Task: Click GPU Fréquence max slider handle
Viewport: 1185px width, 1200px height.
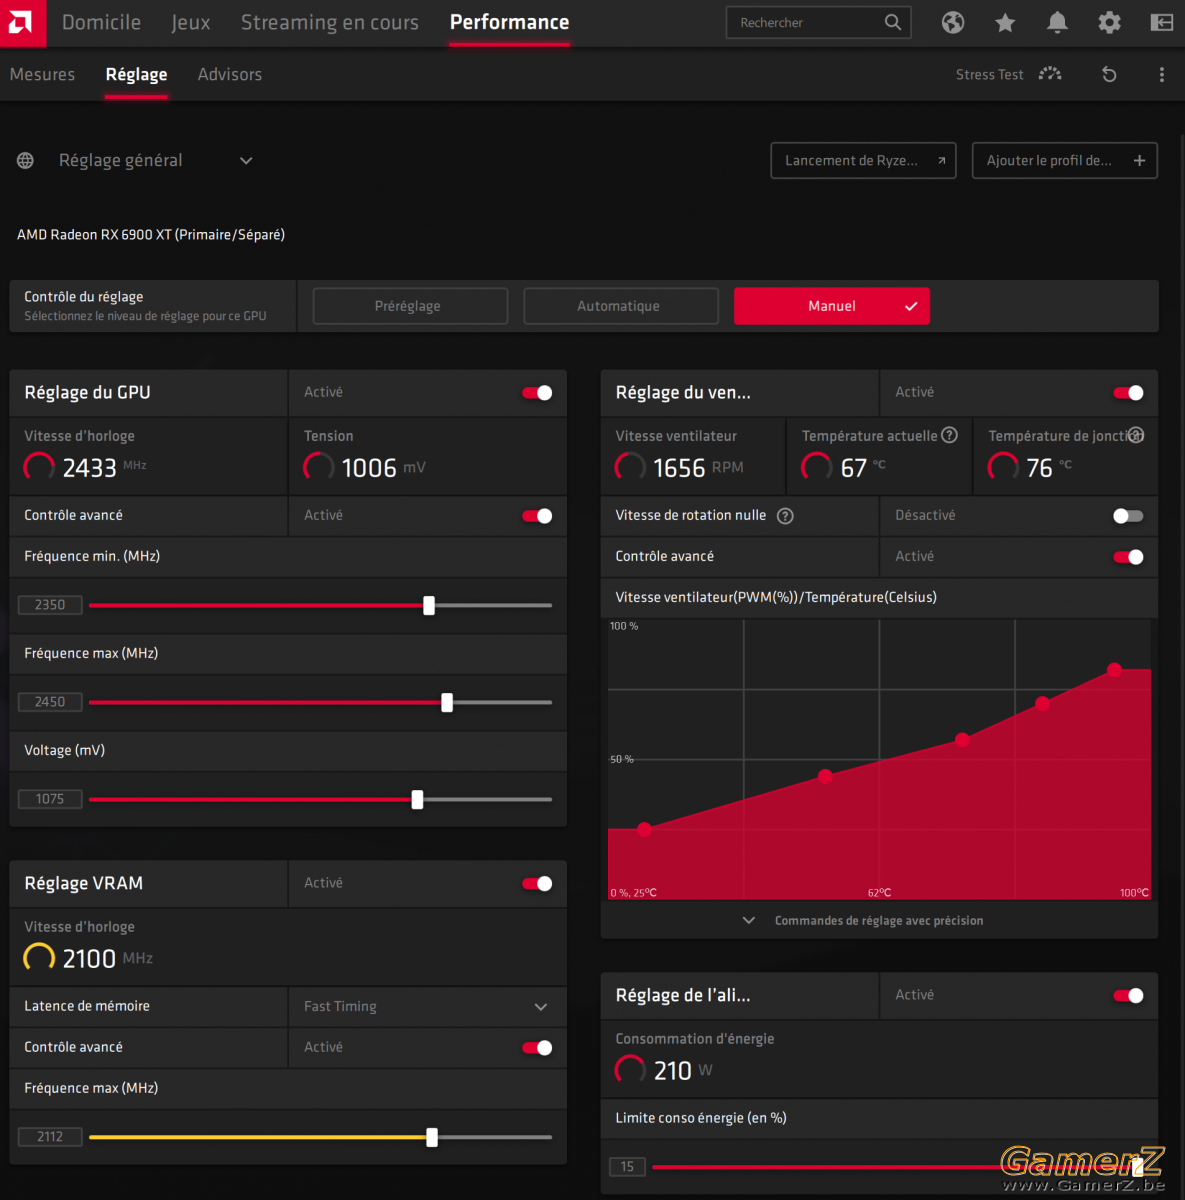Action: (447, 702)
